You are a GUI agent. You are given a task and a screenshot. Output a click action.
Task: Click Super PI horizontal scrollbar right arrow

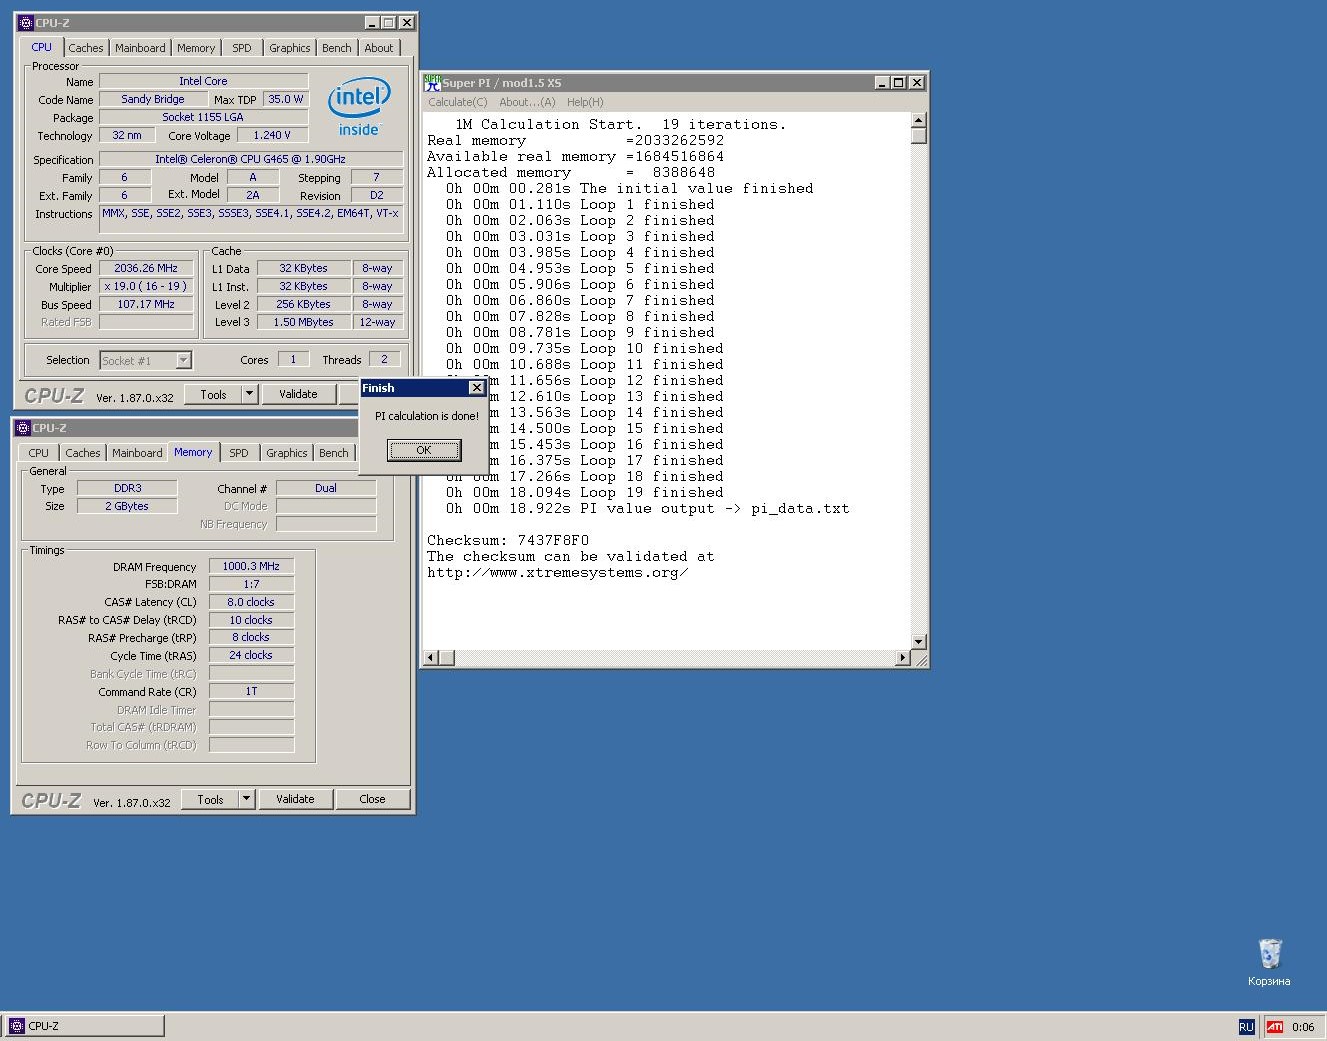click(x=903, y=657)
